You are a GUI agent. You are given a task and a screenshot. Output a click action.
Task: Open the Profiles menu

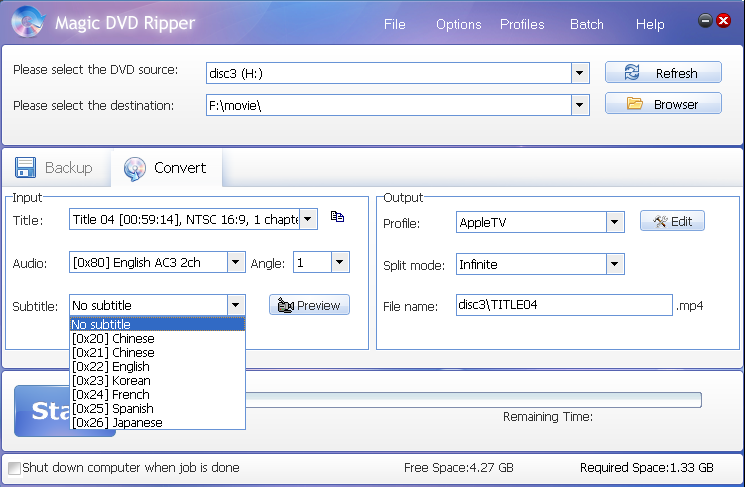click(522, 24)
